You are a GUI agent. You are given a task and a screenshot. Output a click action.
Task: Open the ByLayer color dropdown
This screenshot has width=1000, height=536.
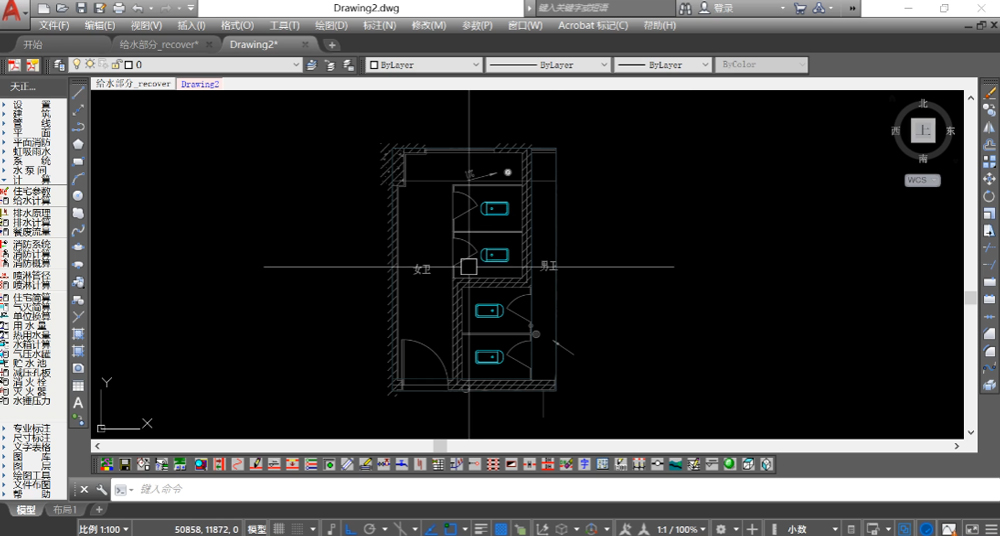click(x=475, y=65)
